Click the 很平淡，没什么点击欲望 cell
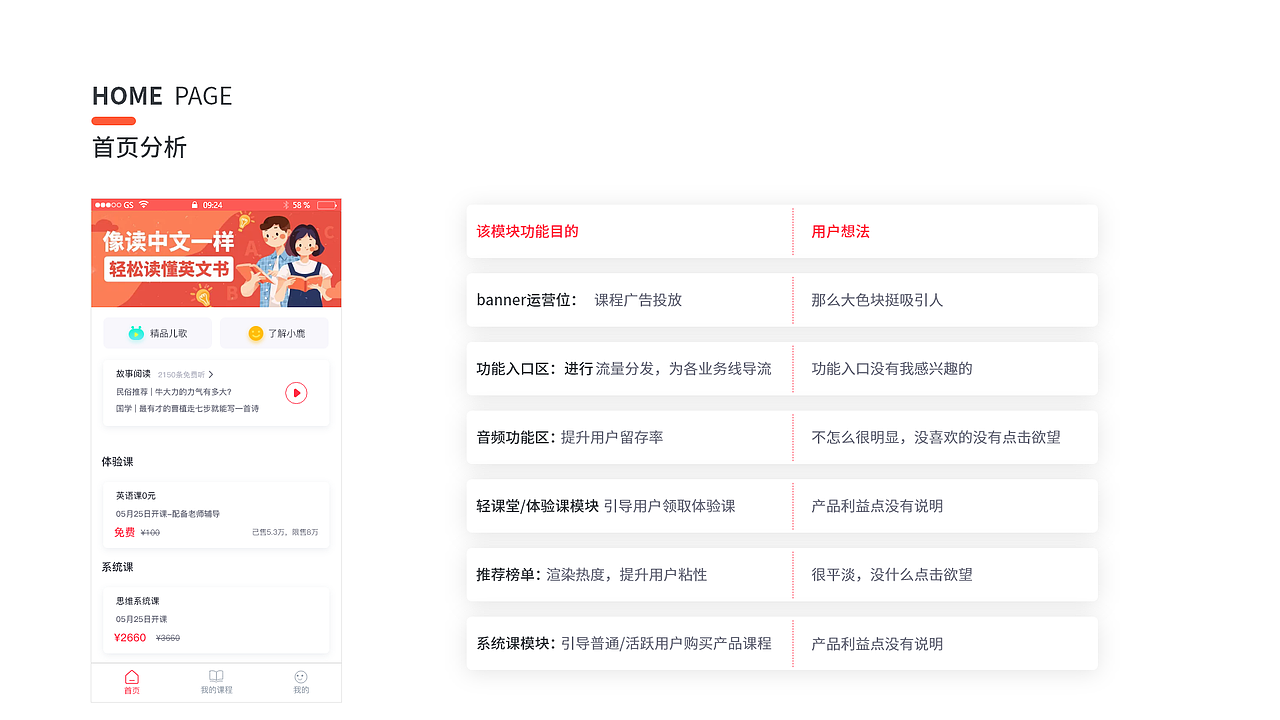The width and height of the screenshot is (1280, 720). pos(892,575)
